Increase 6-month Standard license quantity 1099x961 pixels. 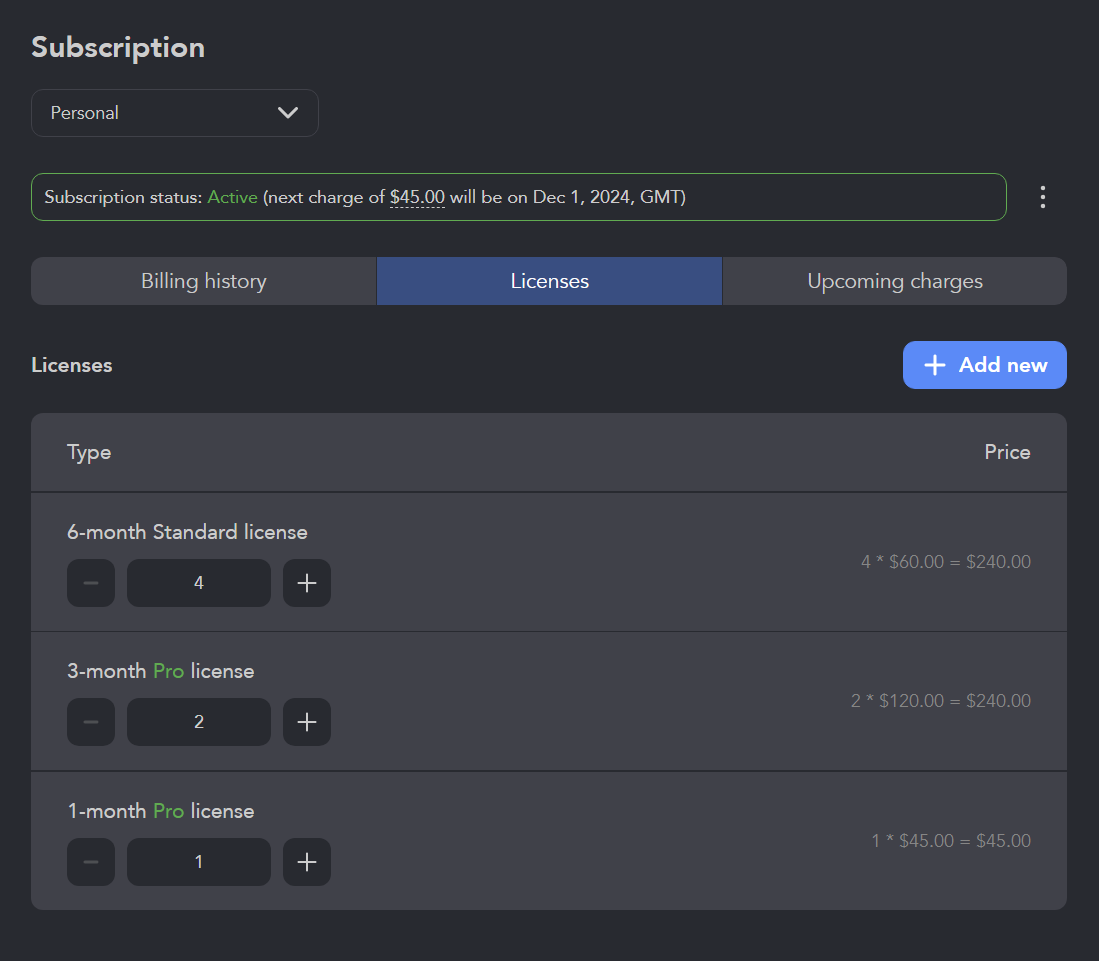pyautogui.click(x=307, y=583)
